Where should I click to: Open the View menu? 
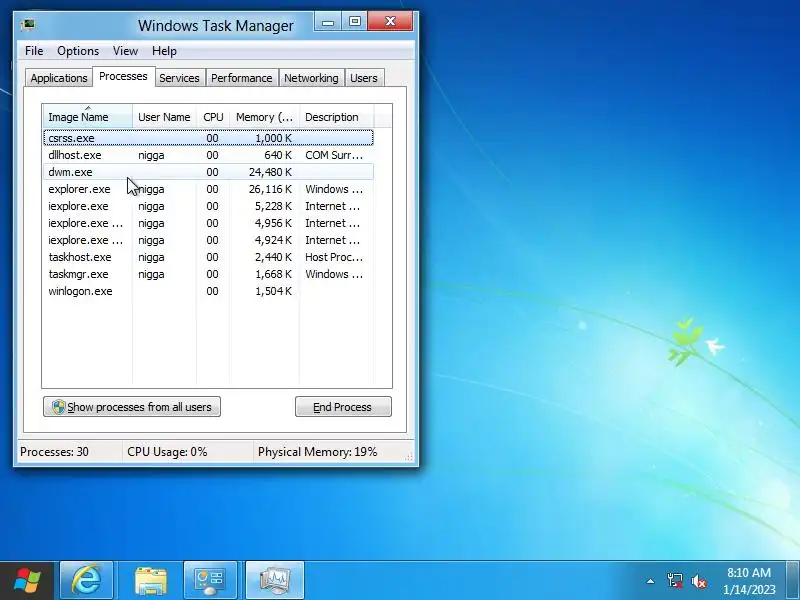[x=126, y=51]
